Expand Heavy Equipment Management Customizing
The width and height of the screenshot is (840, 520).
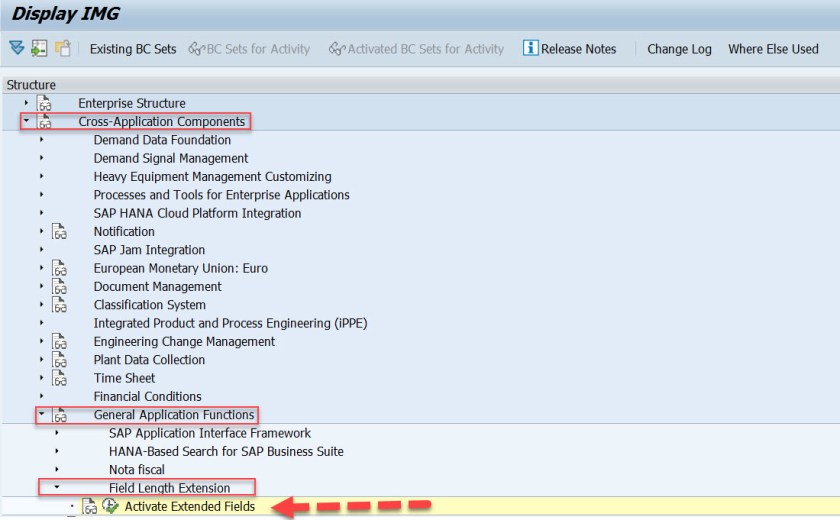pyautogui.click(x=41, y=176)
